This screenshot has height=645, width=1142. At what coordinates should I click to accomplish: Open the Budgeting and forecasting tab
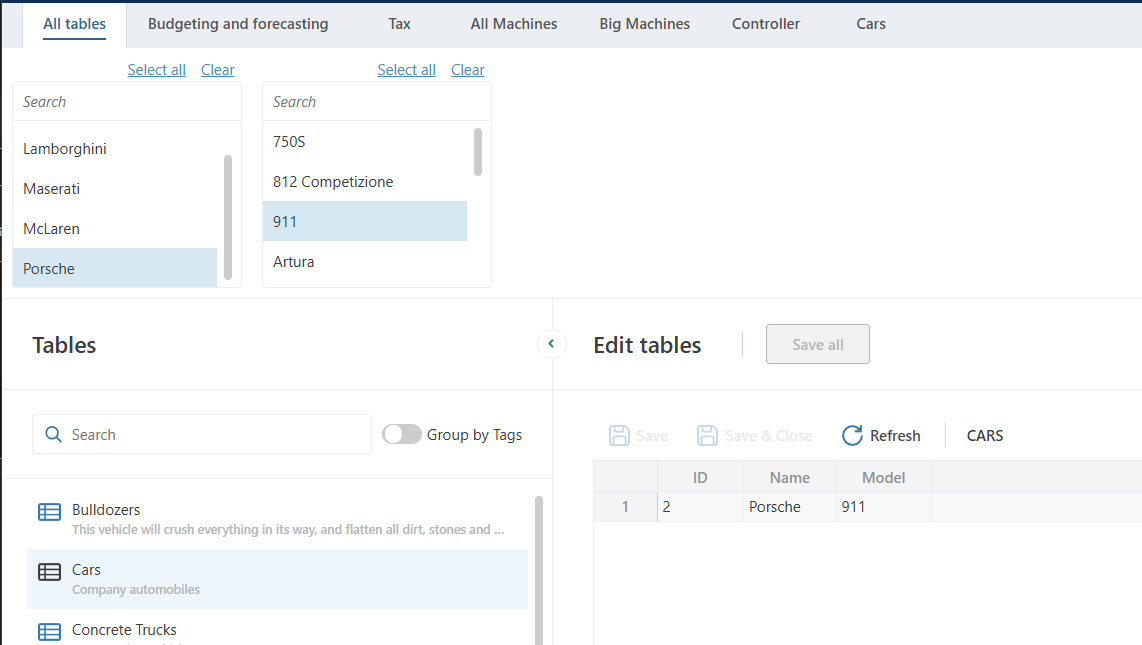tap(238, 24)
